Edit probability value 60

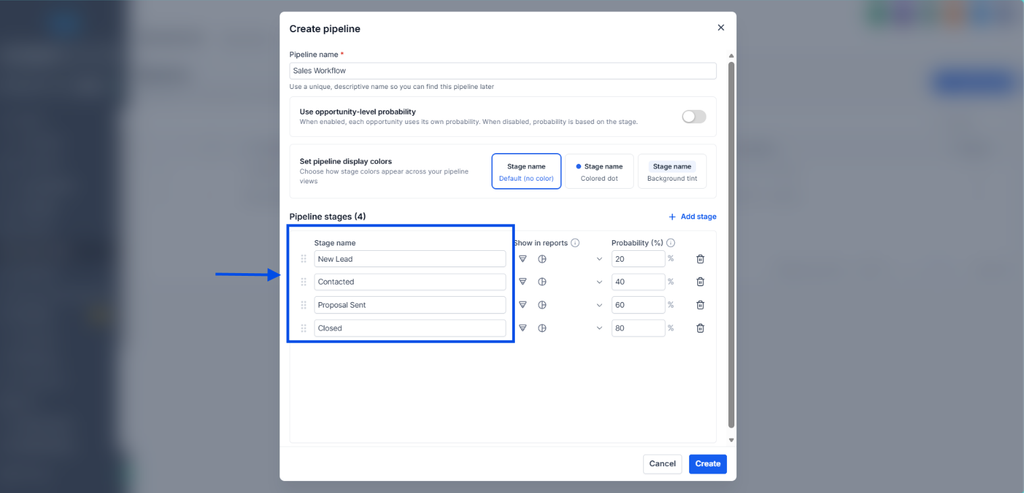(638, 305)
